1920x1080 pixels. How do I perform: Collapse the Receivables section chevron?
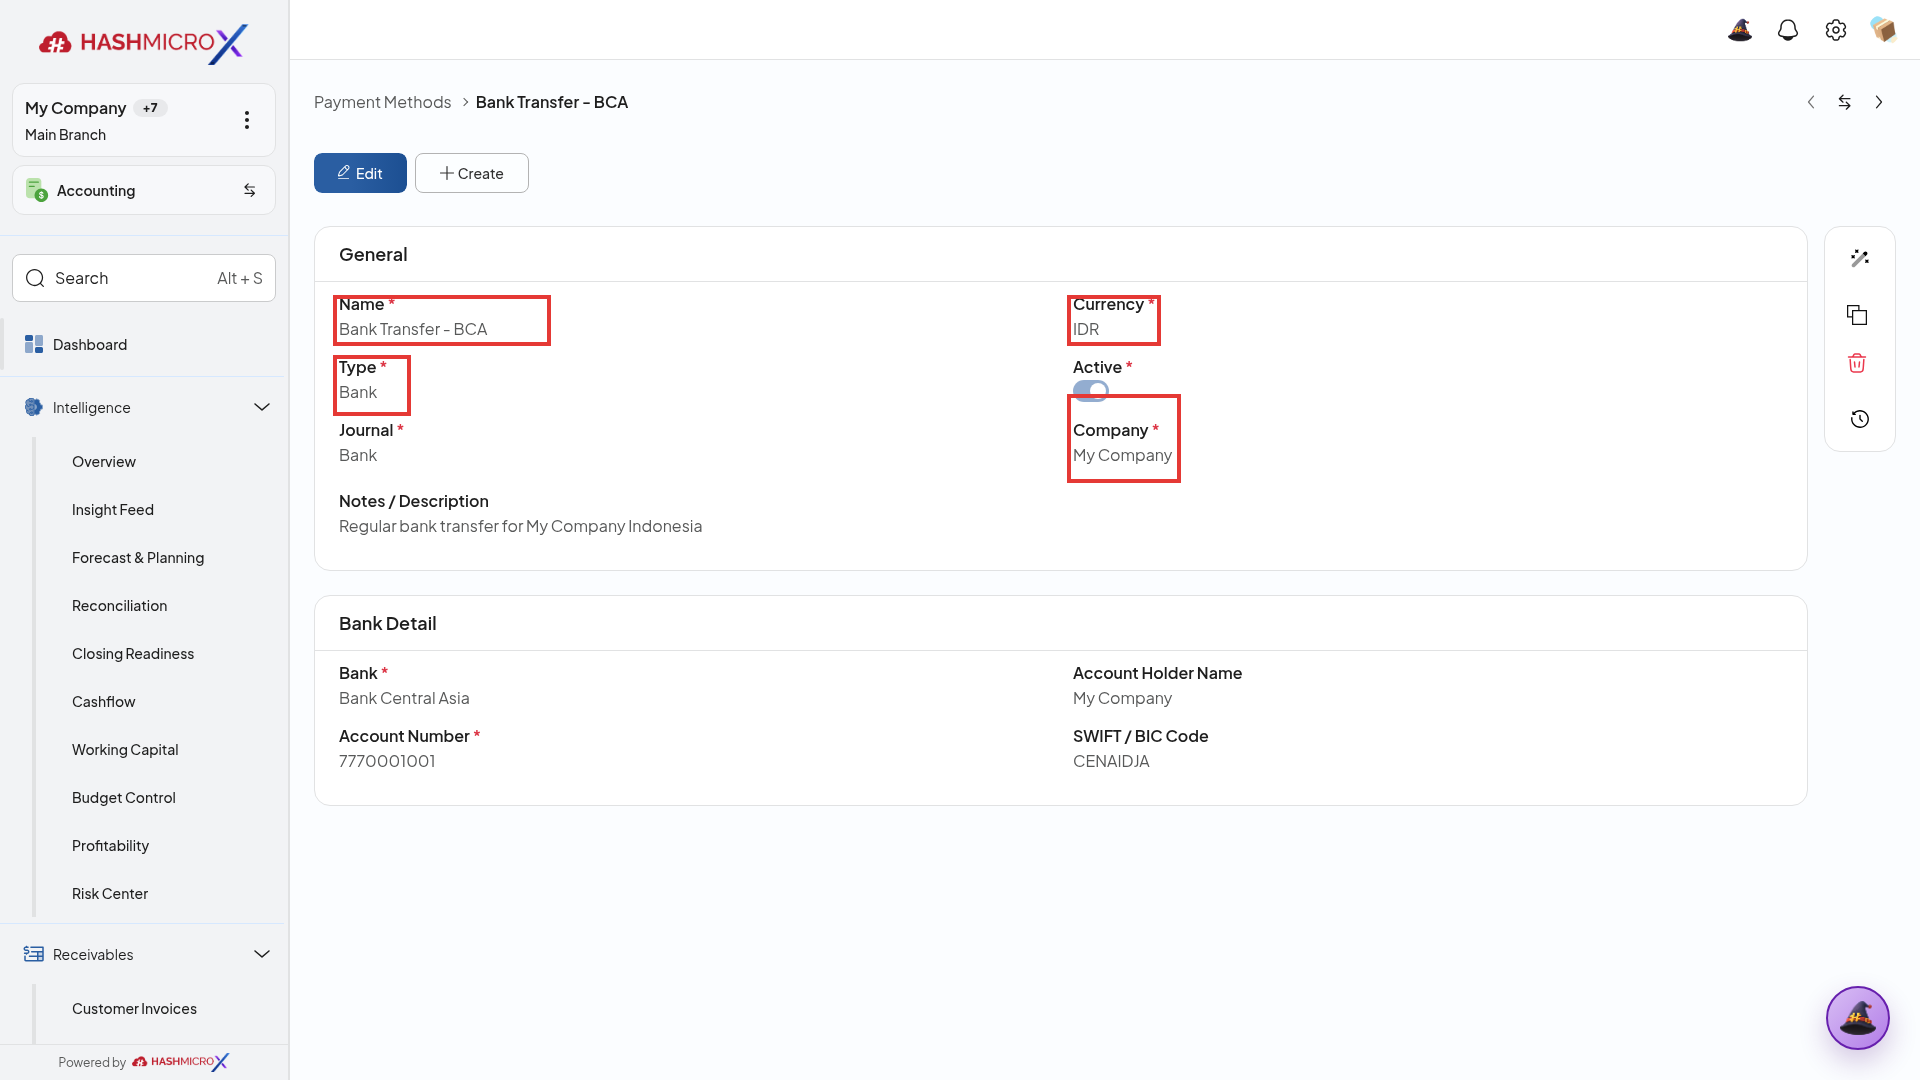(x=262, y=954)
